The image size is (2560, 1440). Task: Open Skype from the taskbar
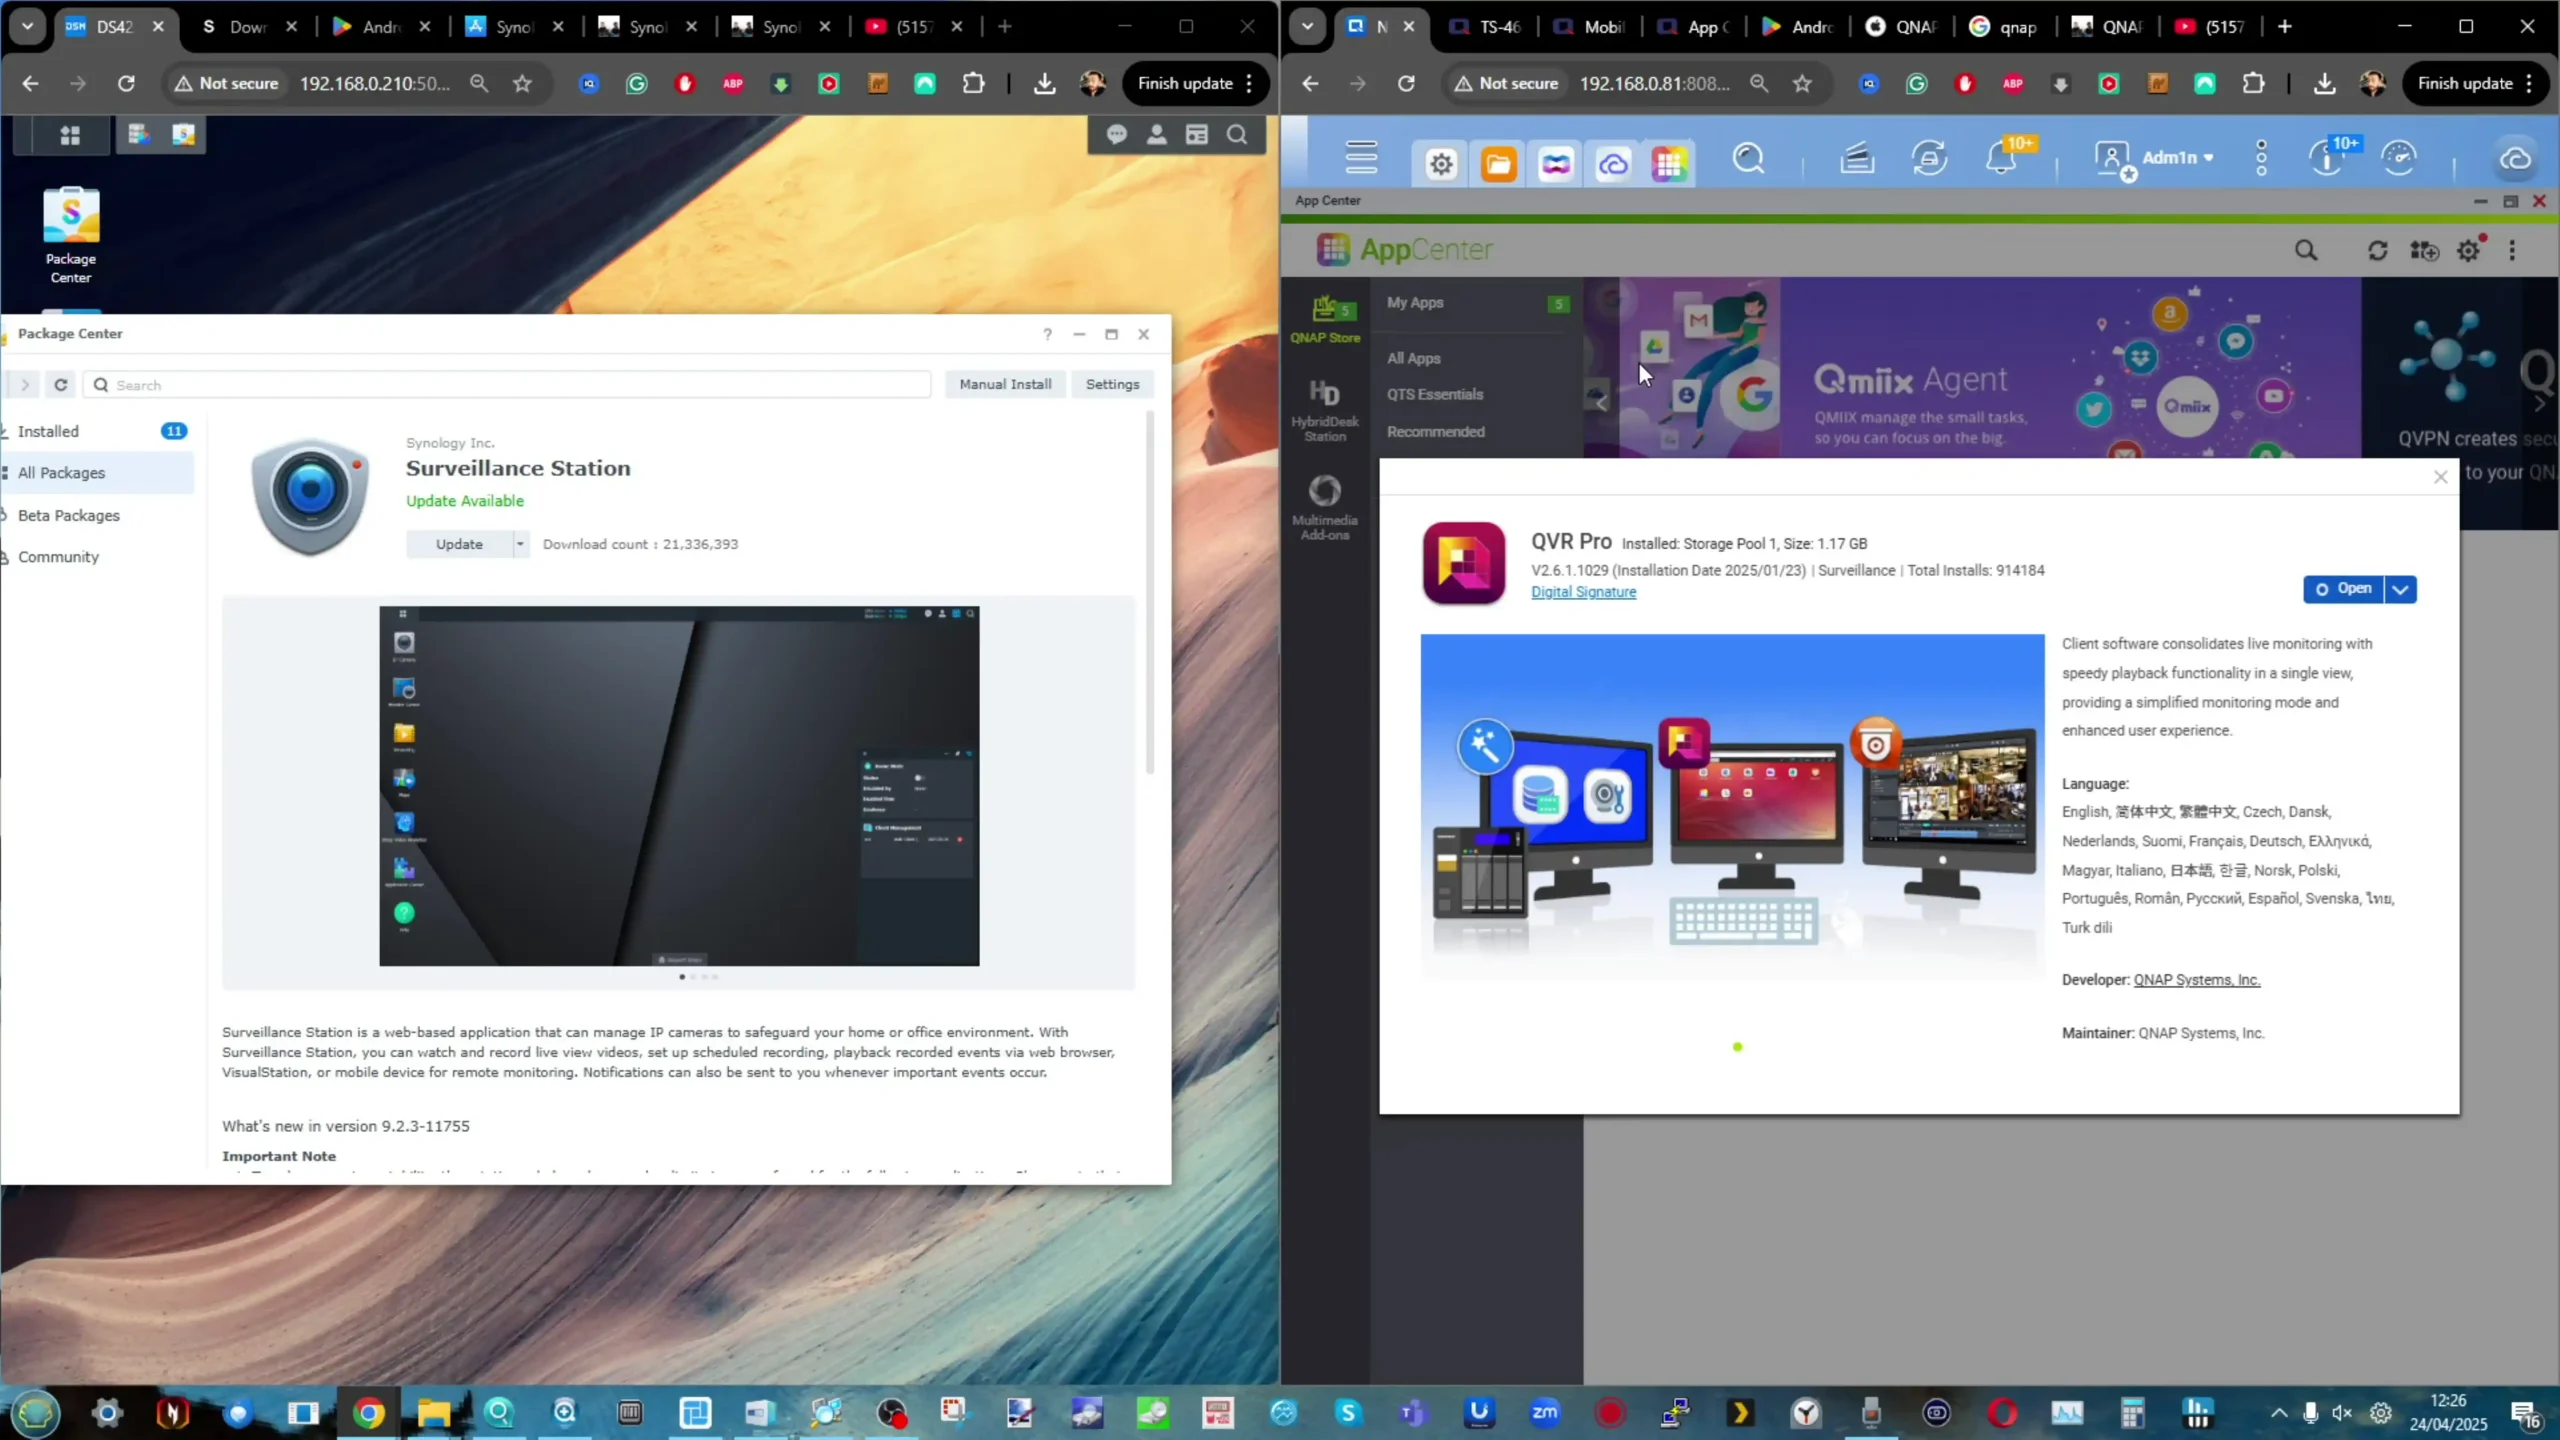tap(1347, 1413)
